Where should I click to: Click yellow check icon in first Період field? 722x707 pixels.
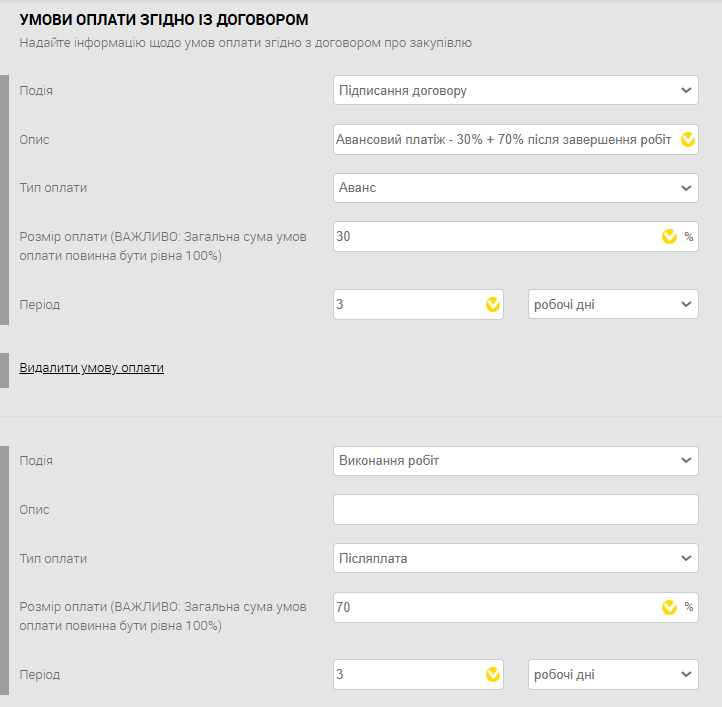(493, 305)
